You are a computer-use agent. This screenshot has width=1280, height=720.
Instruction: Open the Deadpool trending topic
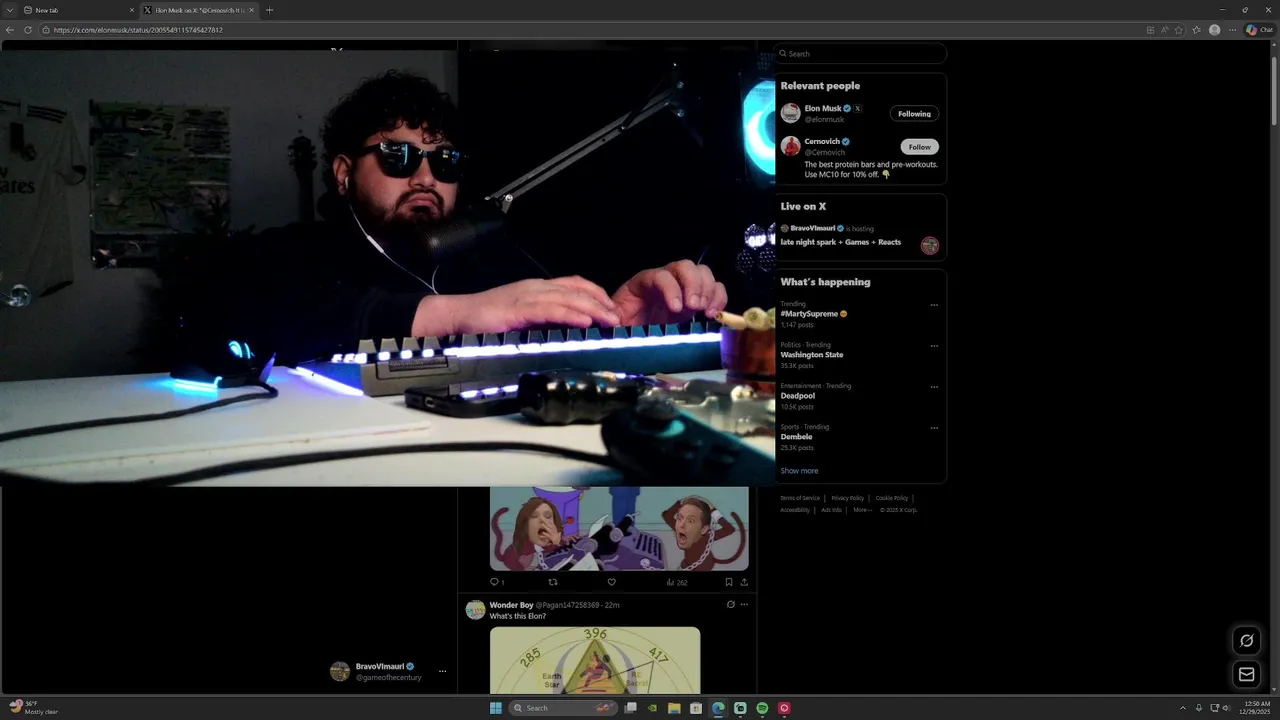(x=797, y=396)
